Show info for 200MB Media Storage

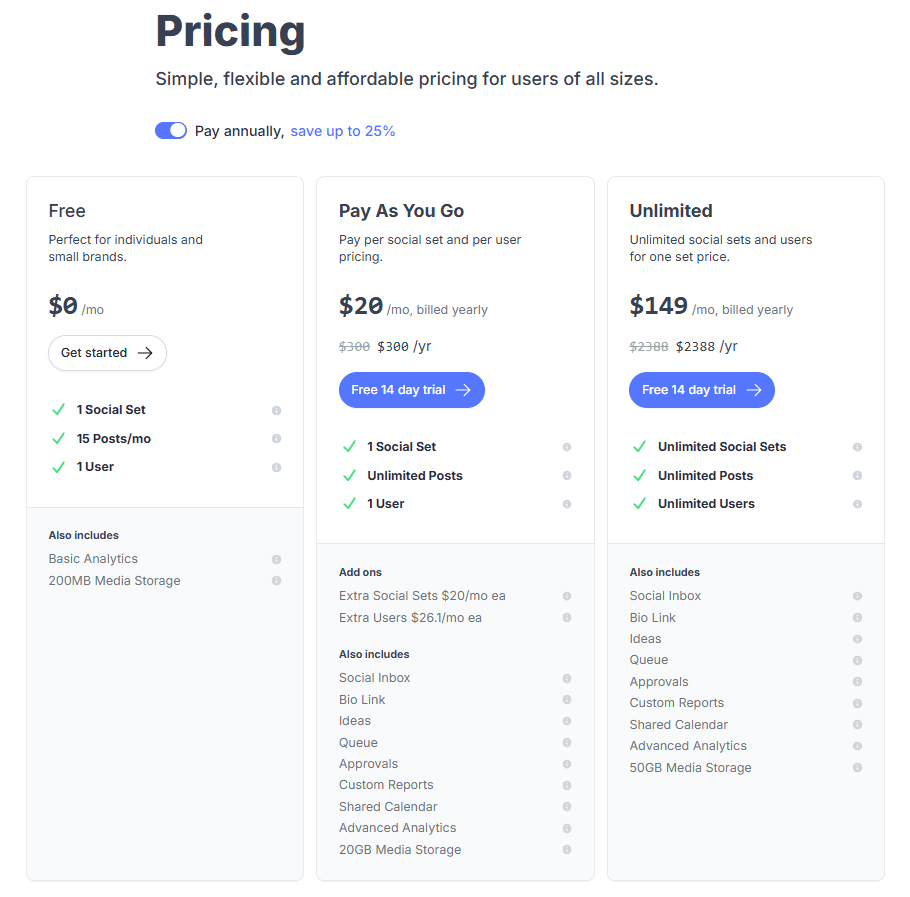tap(277, 580)
